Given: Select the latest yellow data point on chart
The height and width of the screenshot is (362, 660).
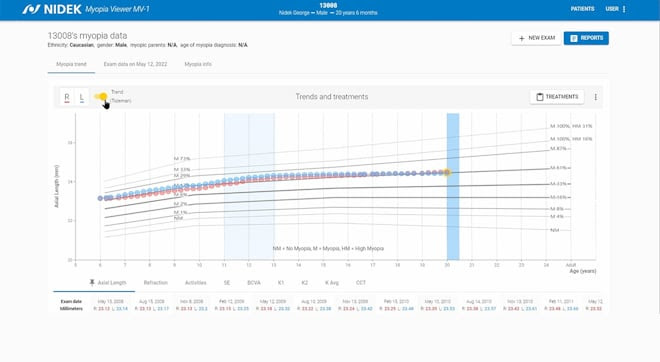Looking at the screenshot, I should click(447, 172).
